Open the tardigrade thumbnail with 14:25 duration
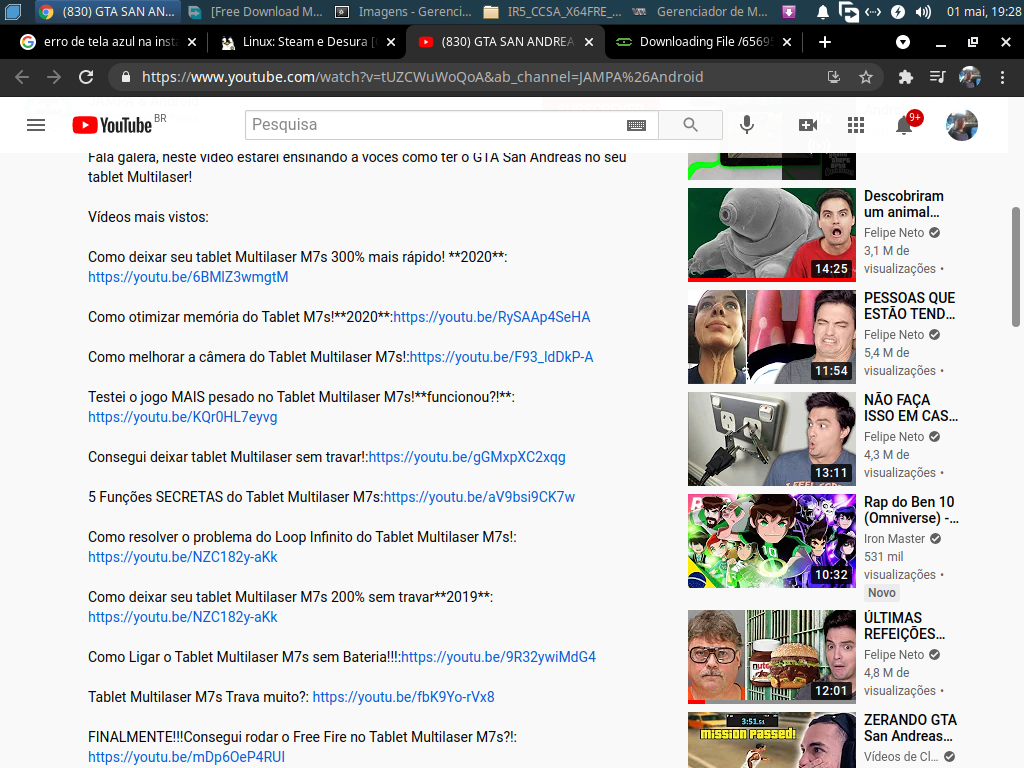 point(772,235)
